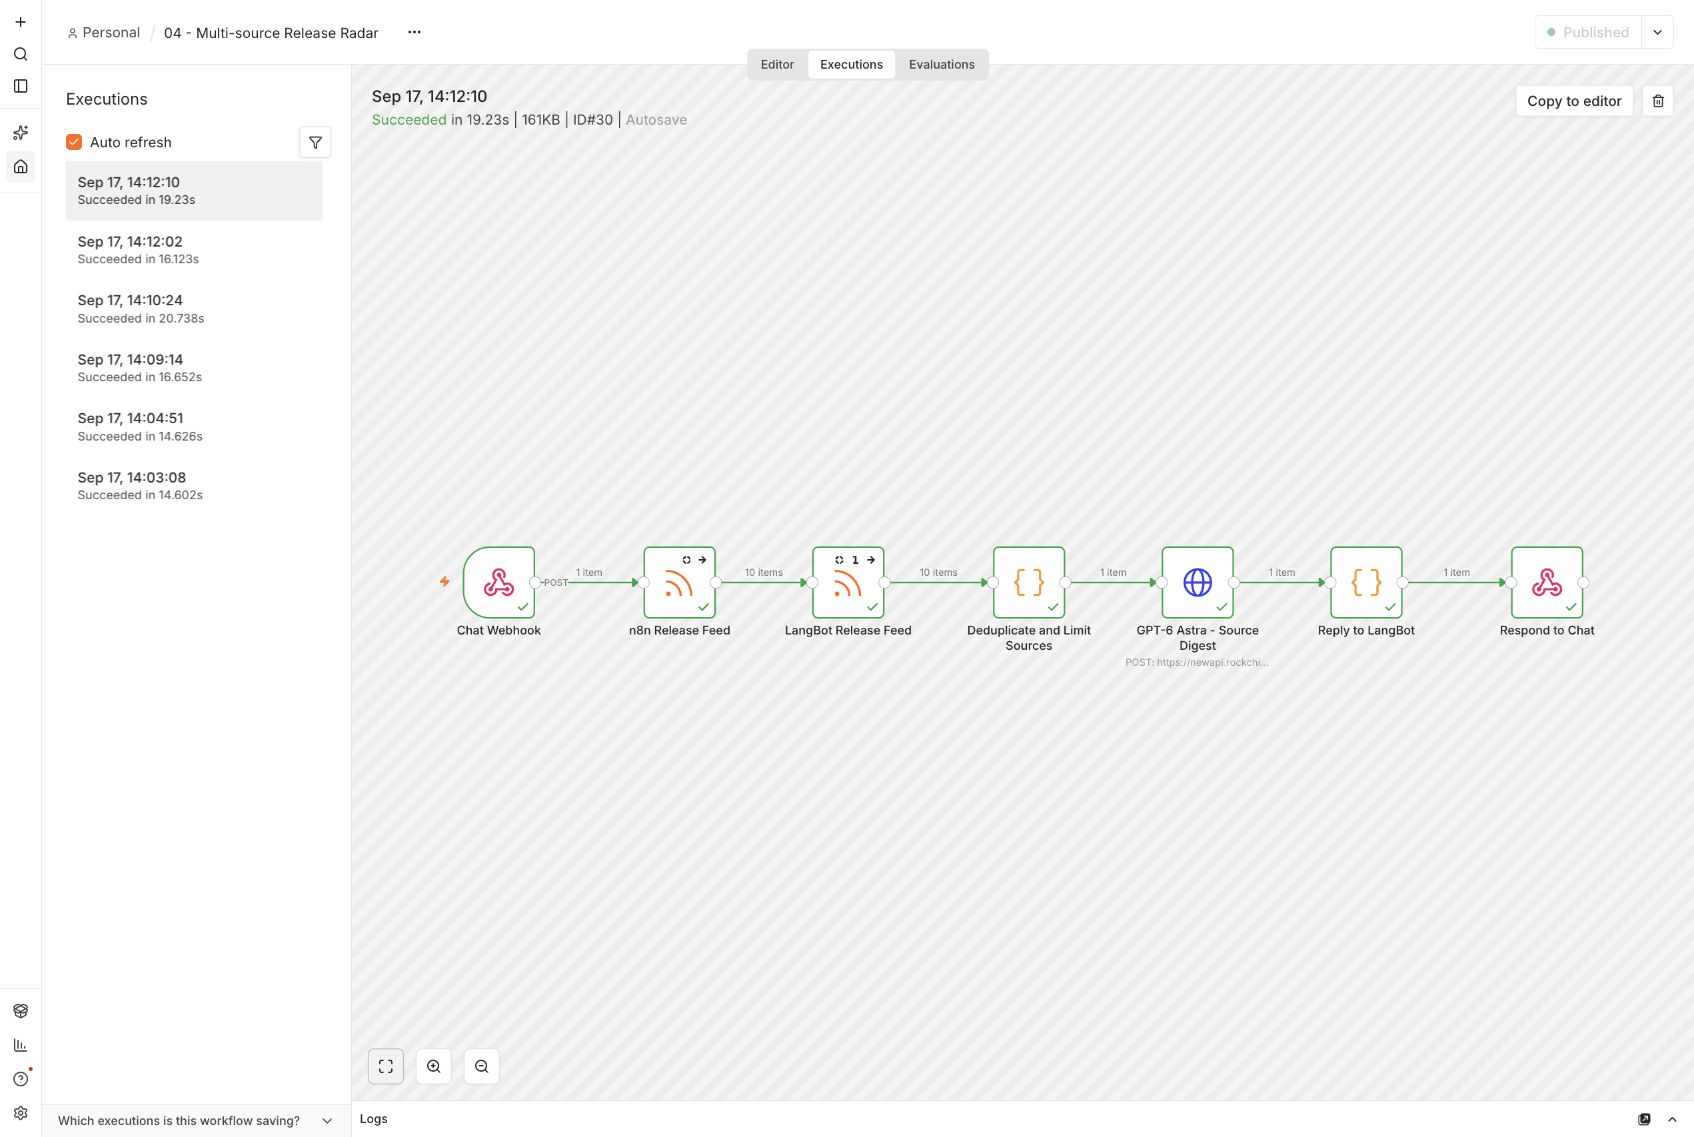
Task: Select the LangBot Release Feed node
Action: coord(848,582)
